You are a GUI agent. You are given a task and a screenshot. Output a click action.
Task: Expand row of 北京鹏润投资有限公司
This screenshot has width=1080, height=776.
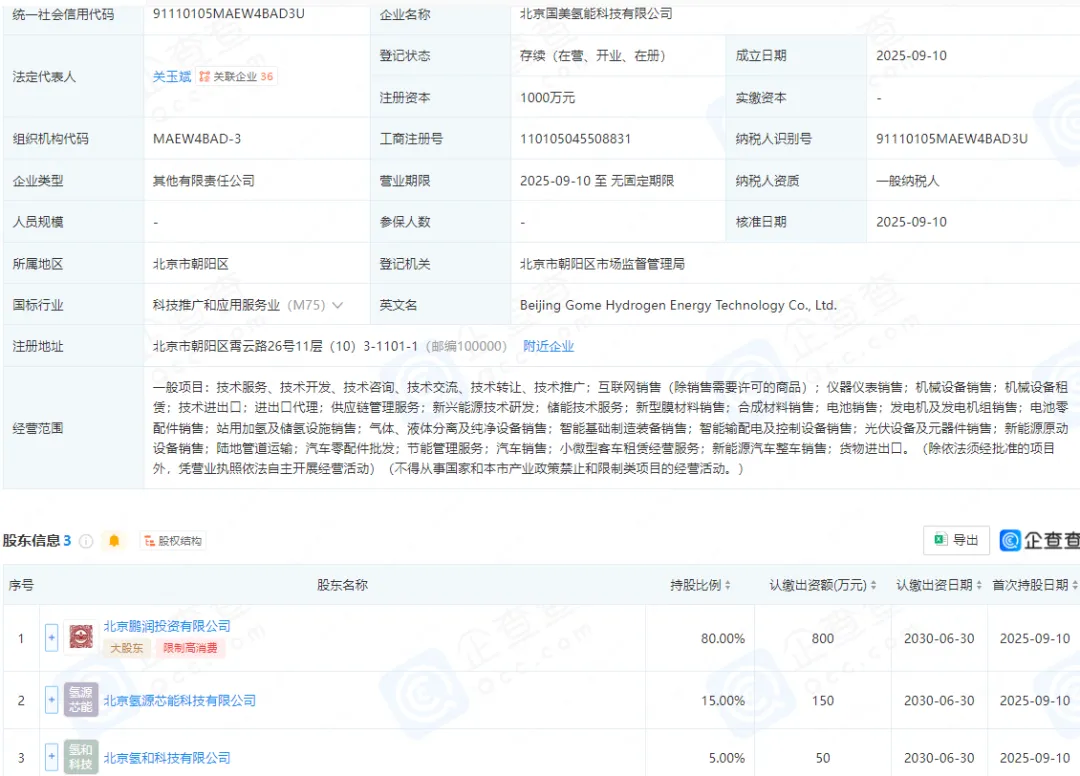click(51, 638)
